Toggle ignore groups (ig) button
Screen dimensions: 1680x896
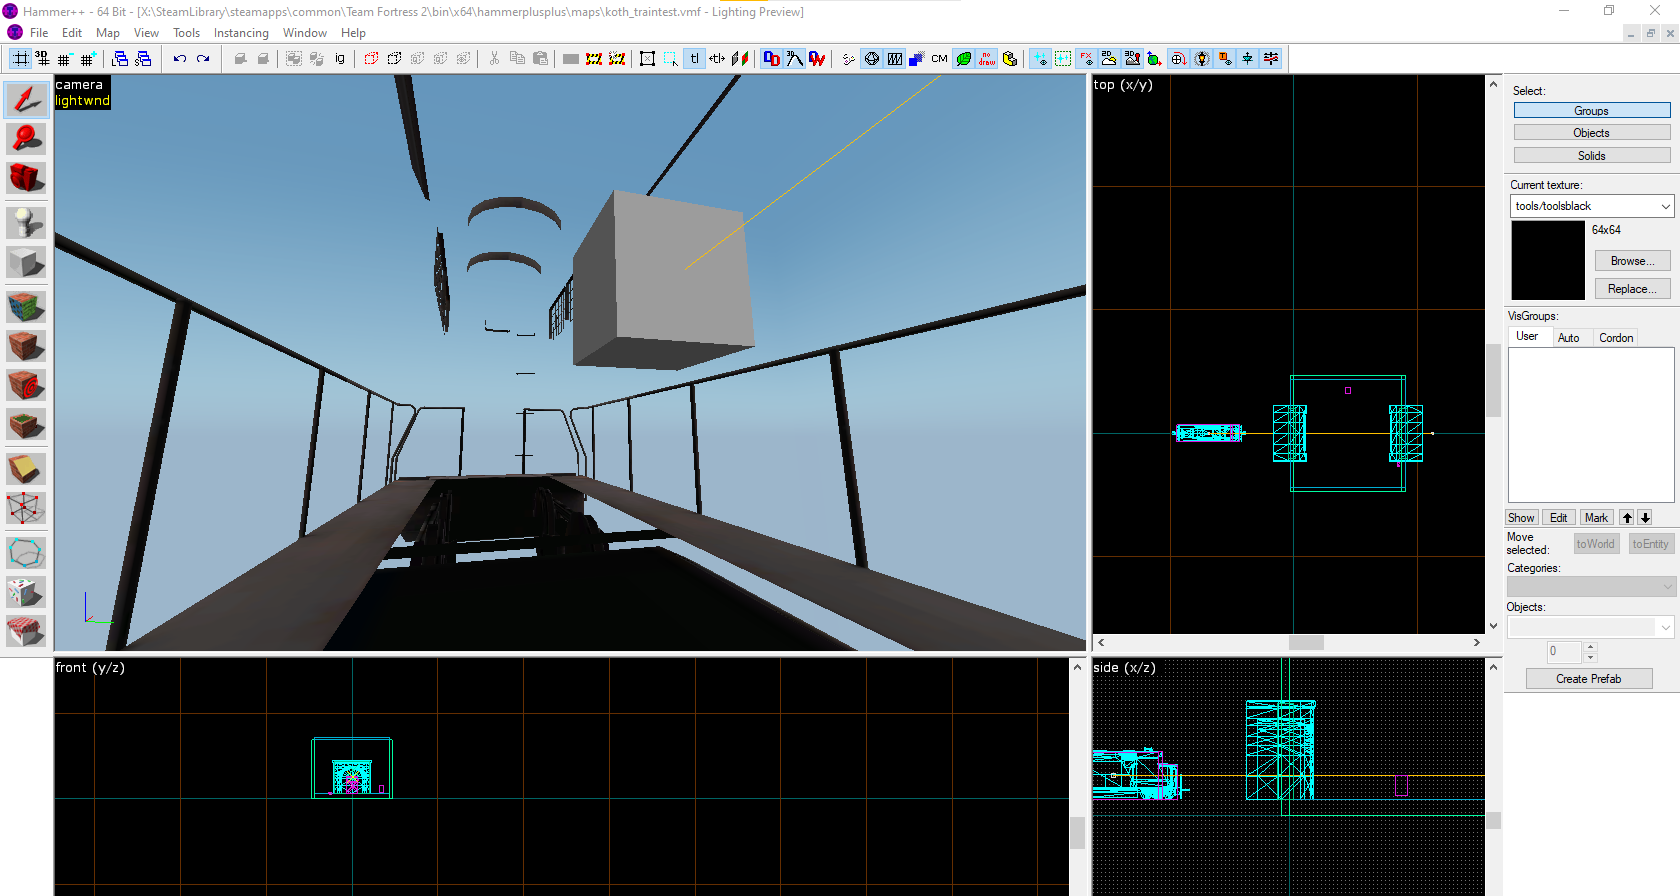pyautogui.click(x=340, y=59)
